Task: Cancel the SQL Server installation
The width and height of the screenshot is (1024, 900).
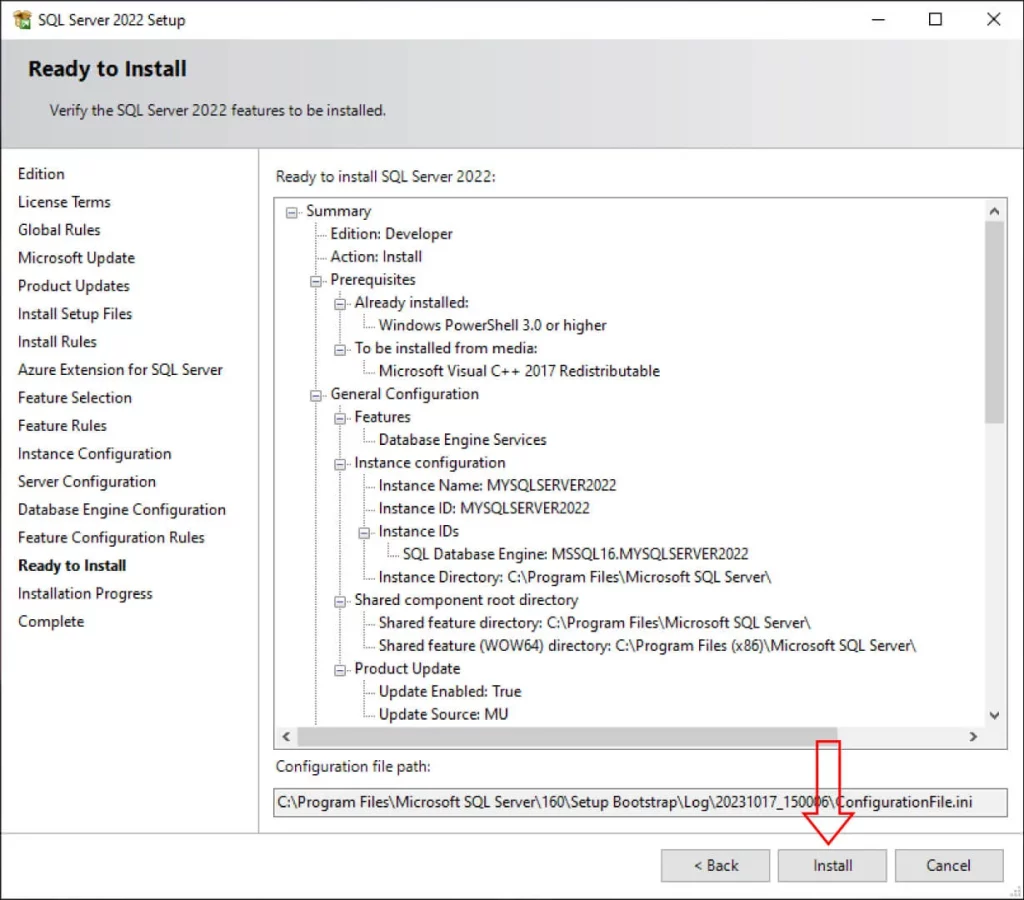Action: (948, 865)
